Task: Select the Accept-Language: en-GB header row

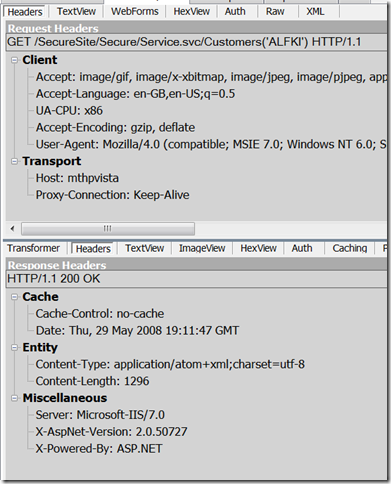Action: tap(135, 94)
